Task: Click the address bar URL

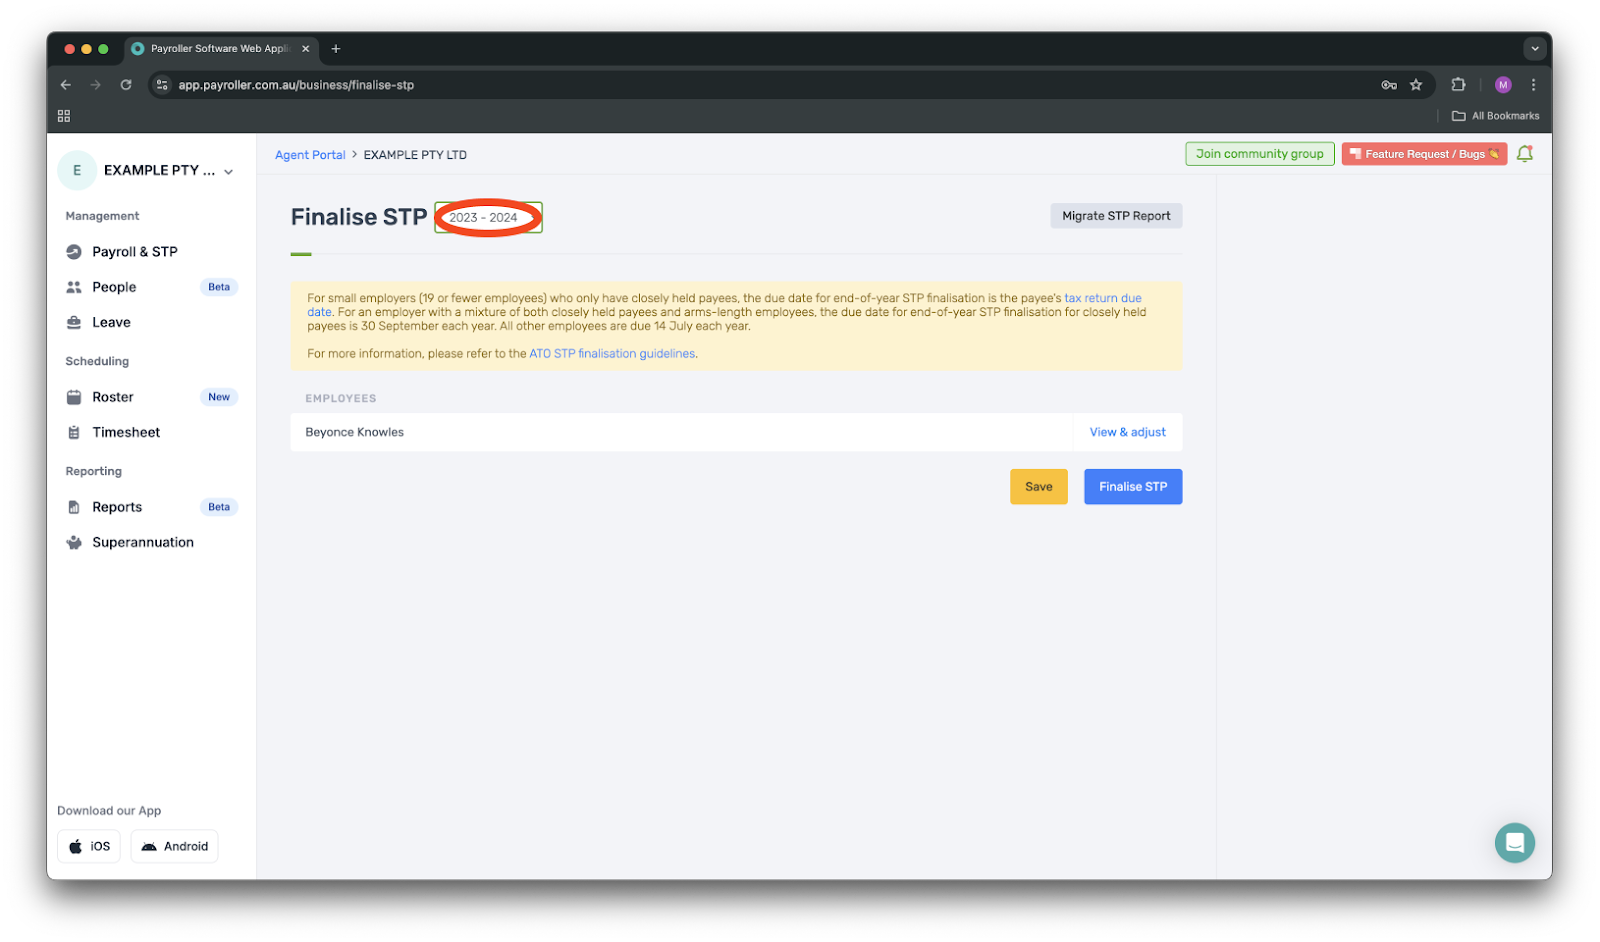Action: pos(296,85)
